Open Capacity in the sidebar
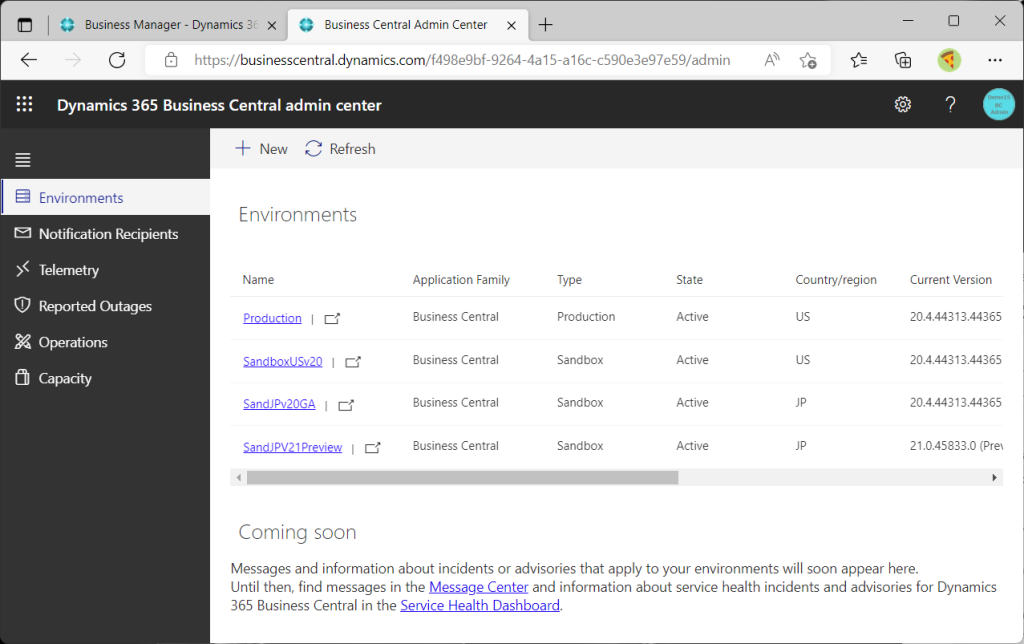 point(105,378)
